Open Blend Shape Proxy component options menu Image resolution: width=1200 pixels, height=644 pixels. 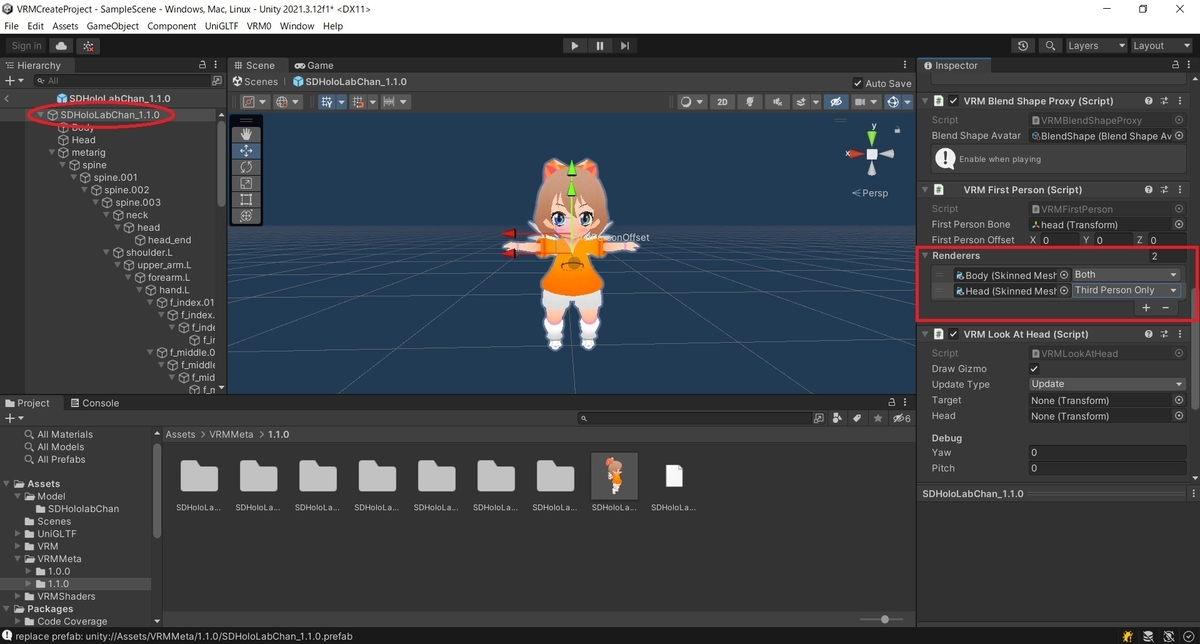(x=1181, y=101)
